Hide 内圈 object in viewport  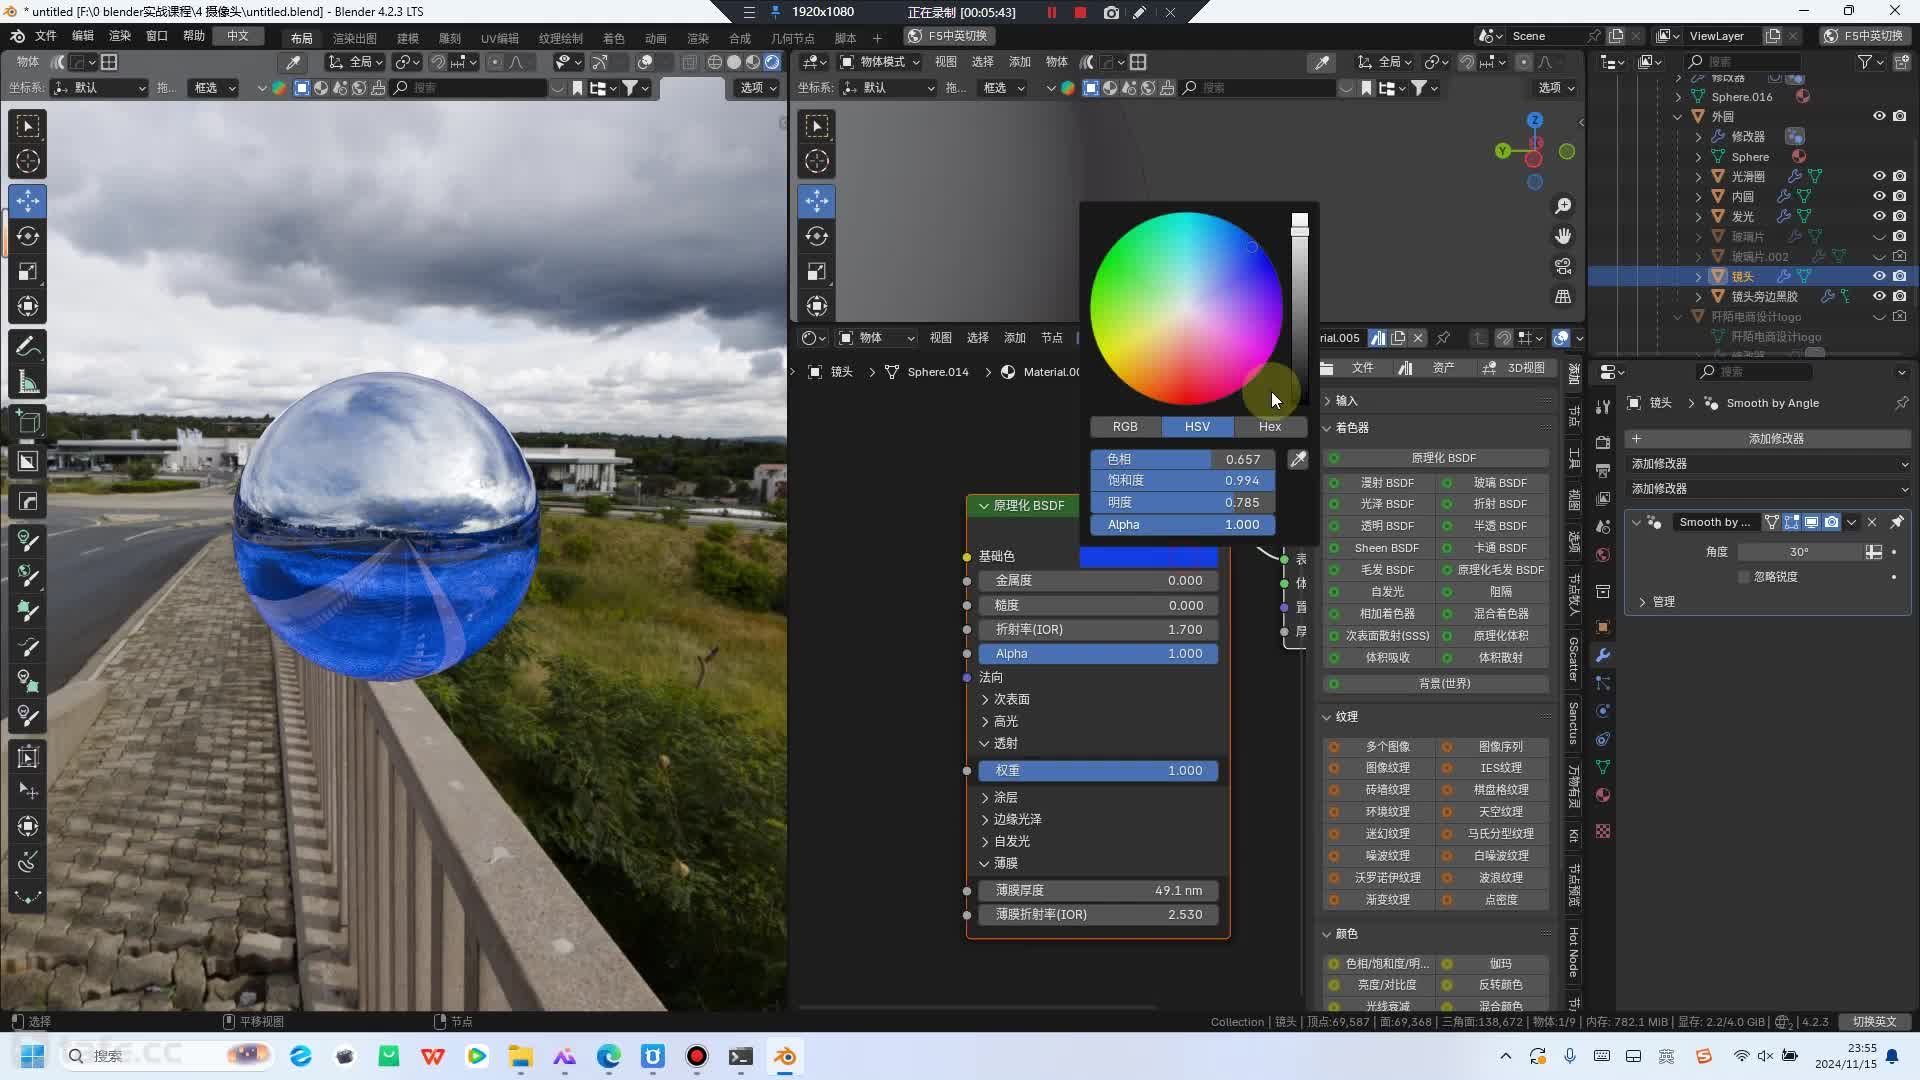click(1879, 196)
